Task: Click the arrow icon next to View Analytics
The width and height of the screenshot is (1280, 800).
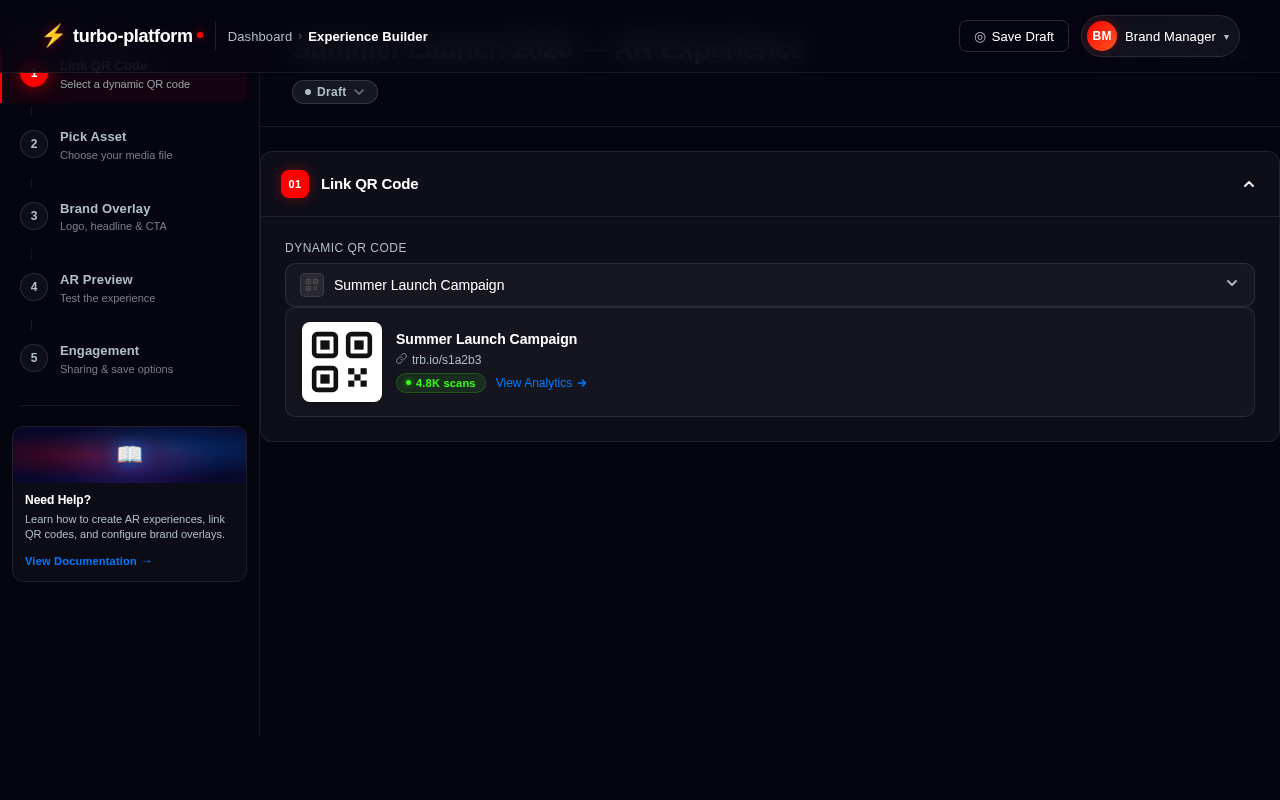Action: [x=582, y=383]
